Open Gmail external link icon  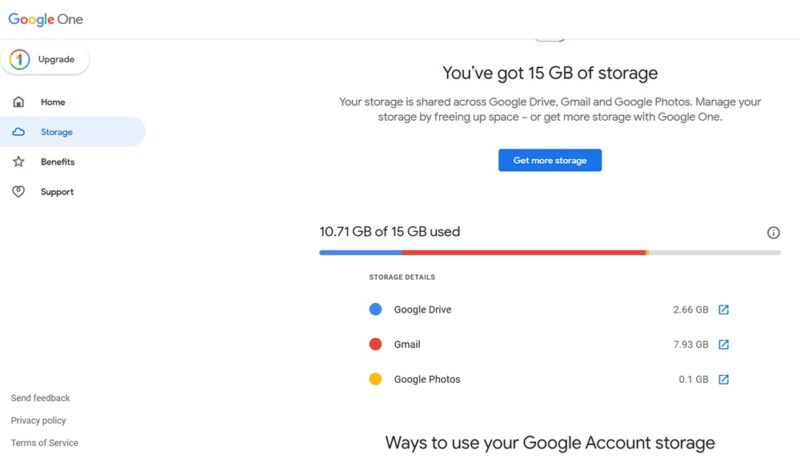[723, 344]
